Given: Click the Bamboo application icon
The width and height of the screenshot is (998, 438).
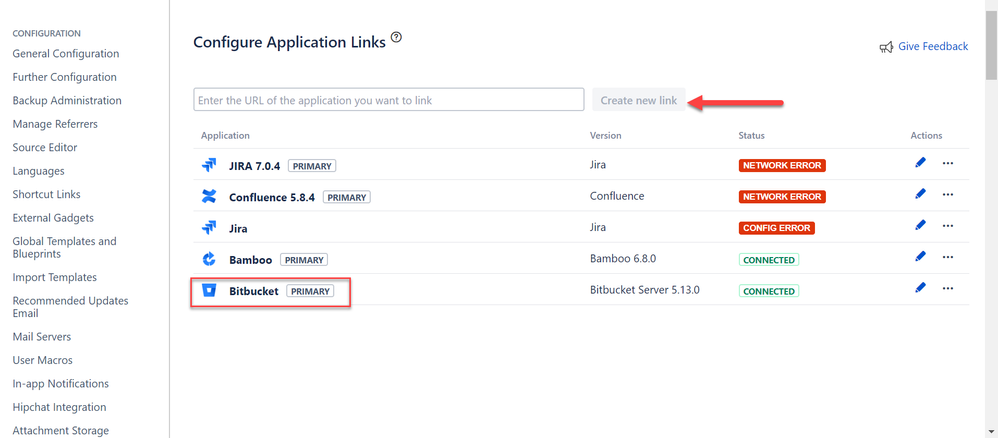Looking at the screenshot, I should pyautogui.click(x=209, y=259).
